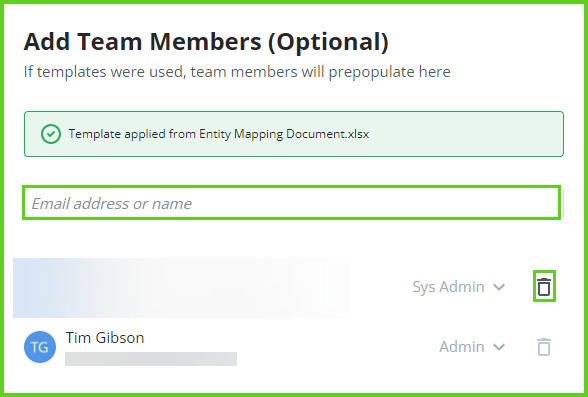
Task: Open Tim Gibson's Admin role dropdown
Action: tap(472, 347)
